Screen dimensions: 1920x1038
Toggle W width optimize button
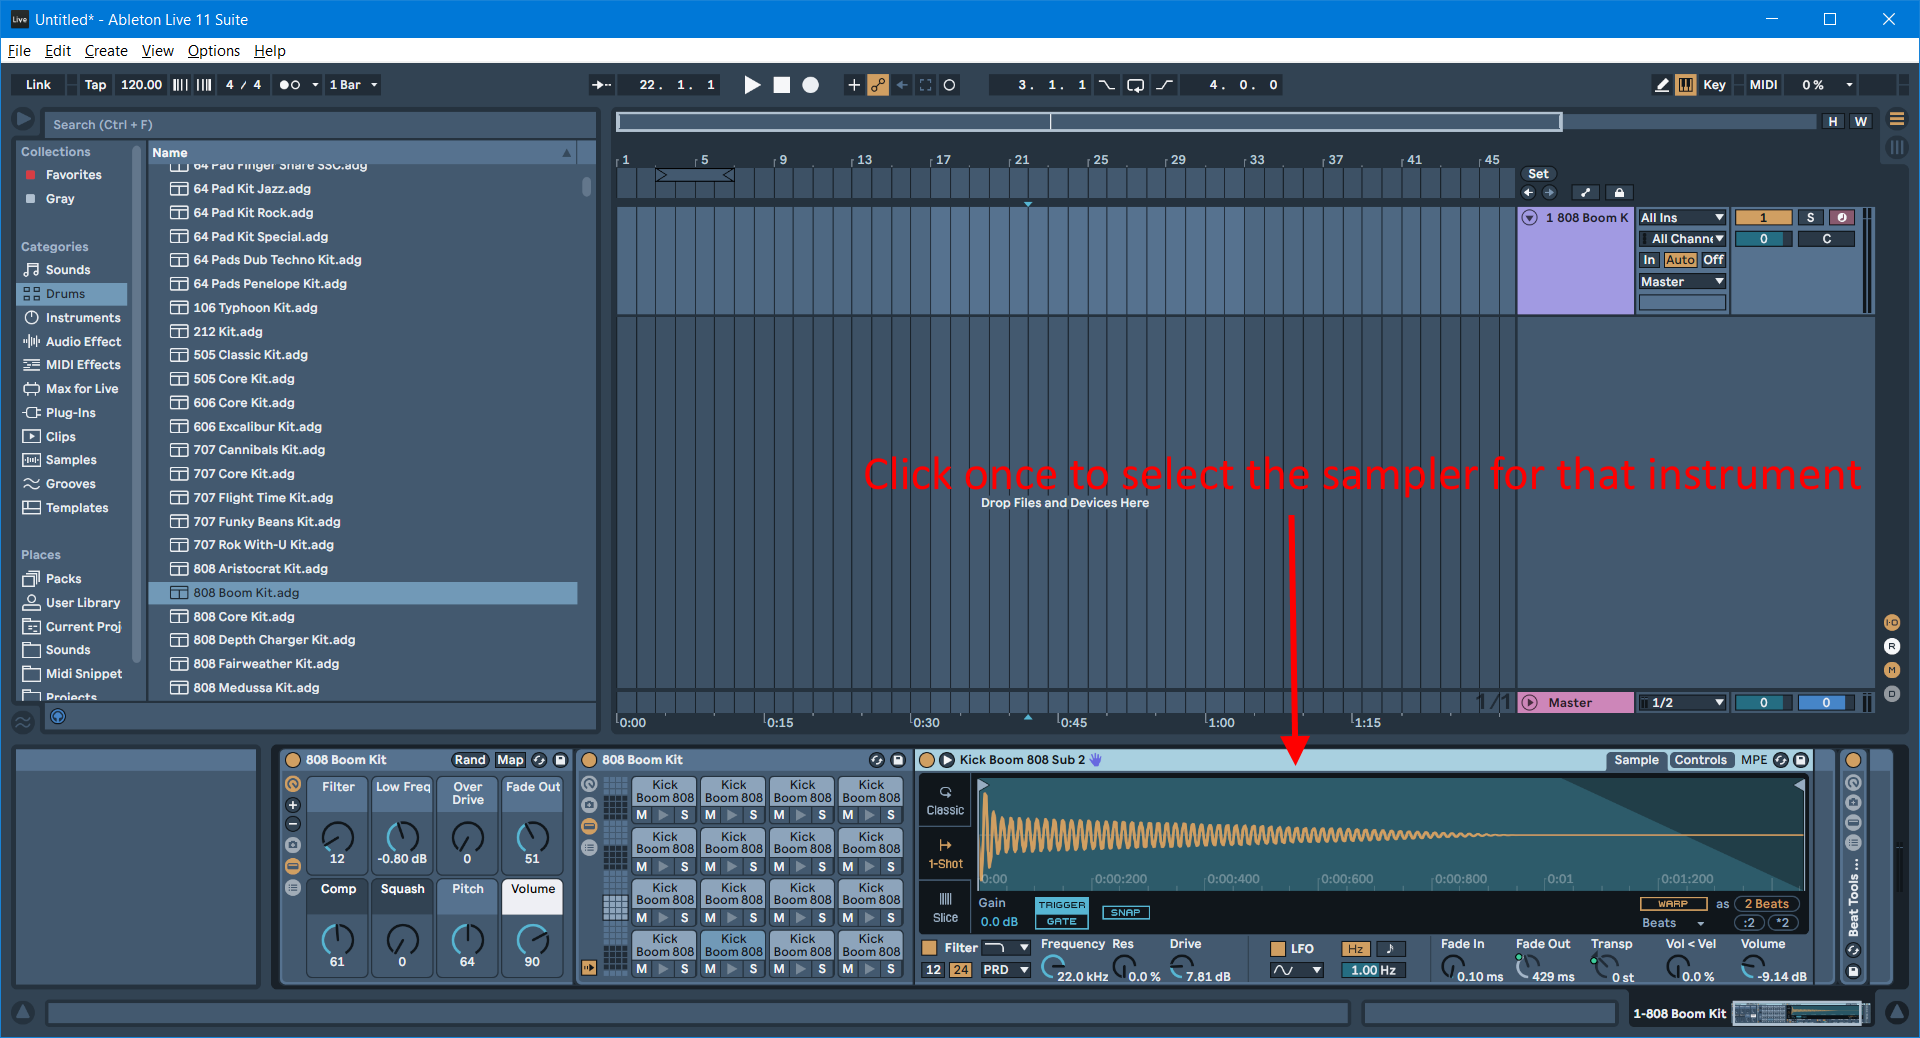click(1860, 122)
